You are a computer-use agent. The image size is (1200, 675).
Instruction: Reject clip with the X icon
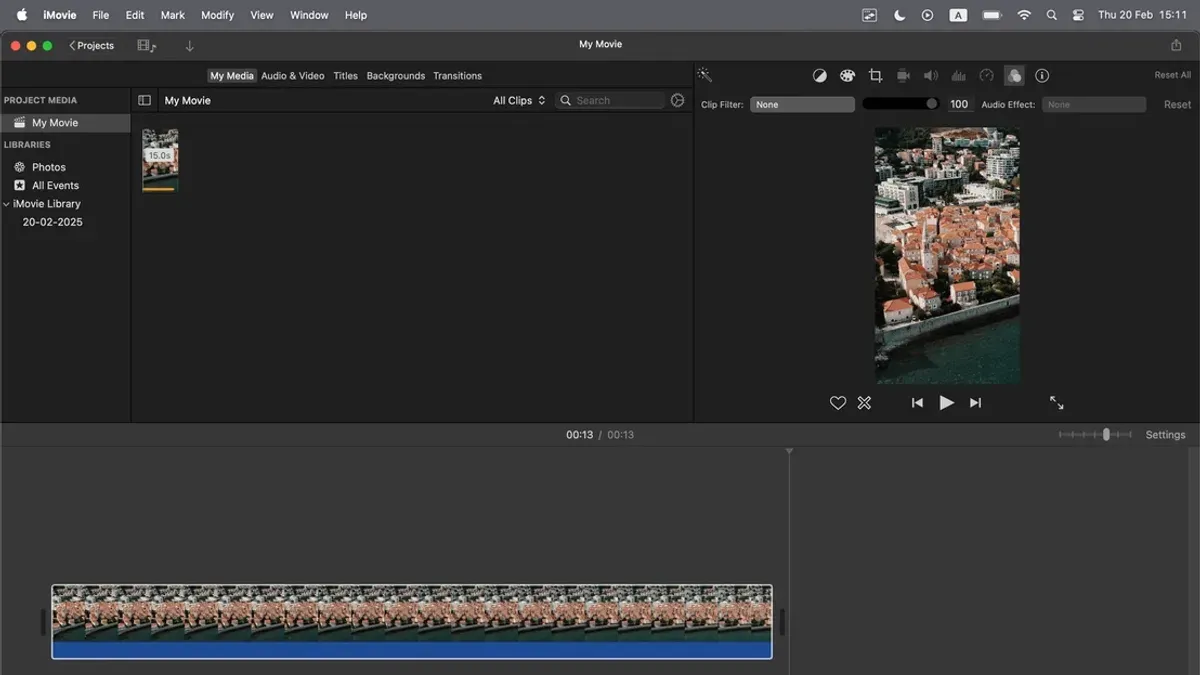[864, 403]
